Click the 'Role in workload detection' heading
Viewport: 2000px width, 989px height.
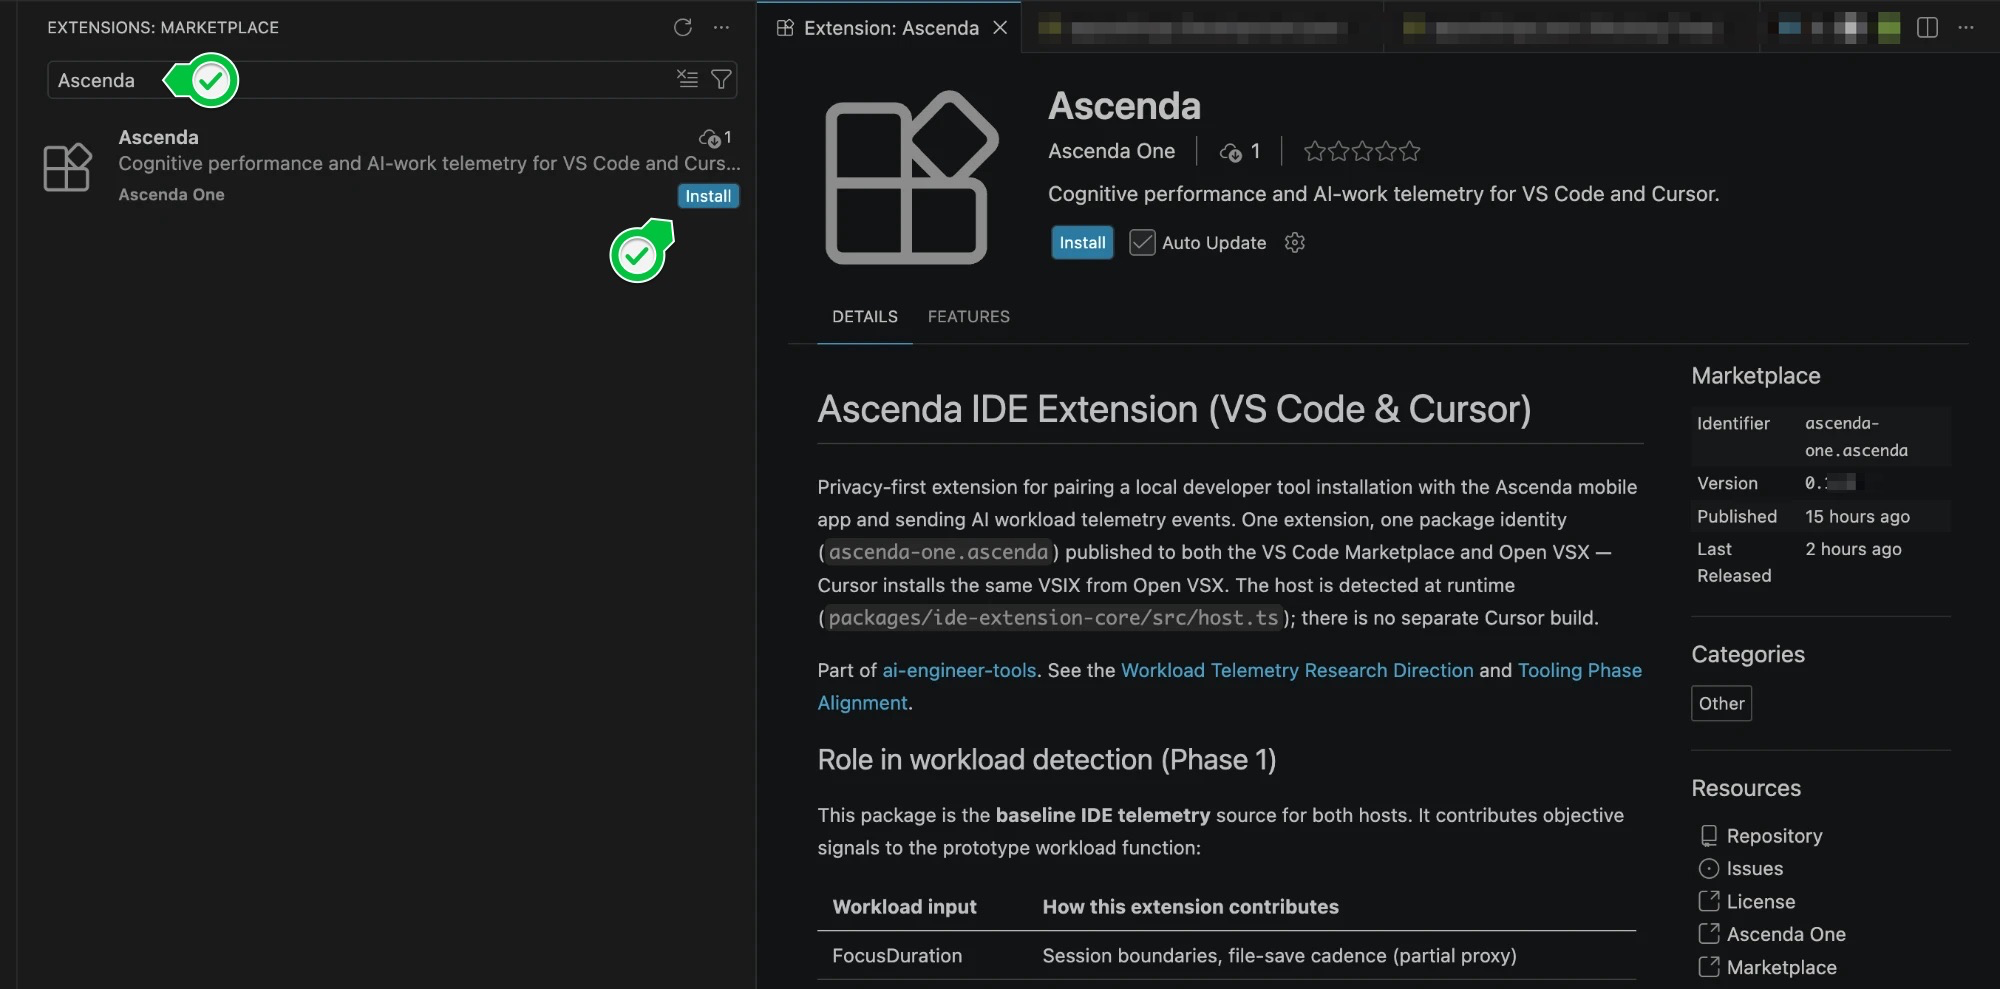1047,760
